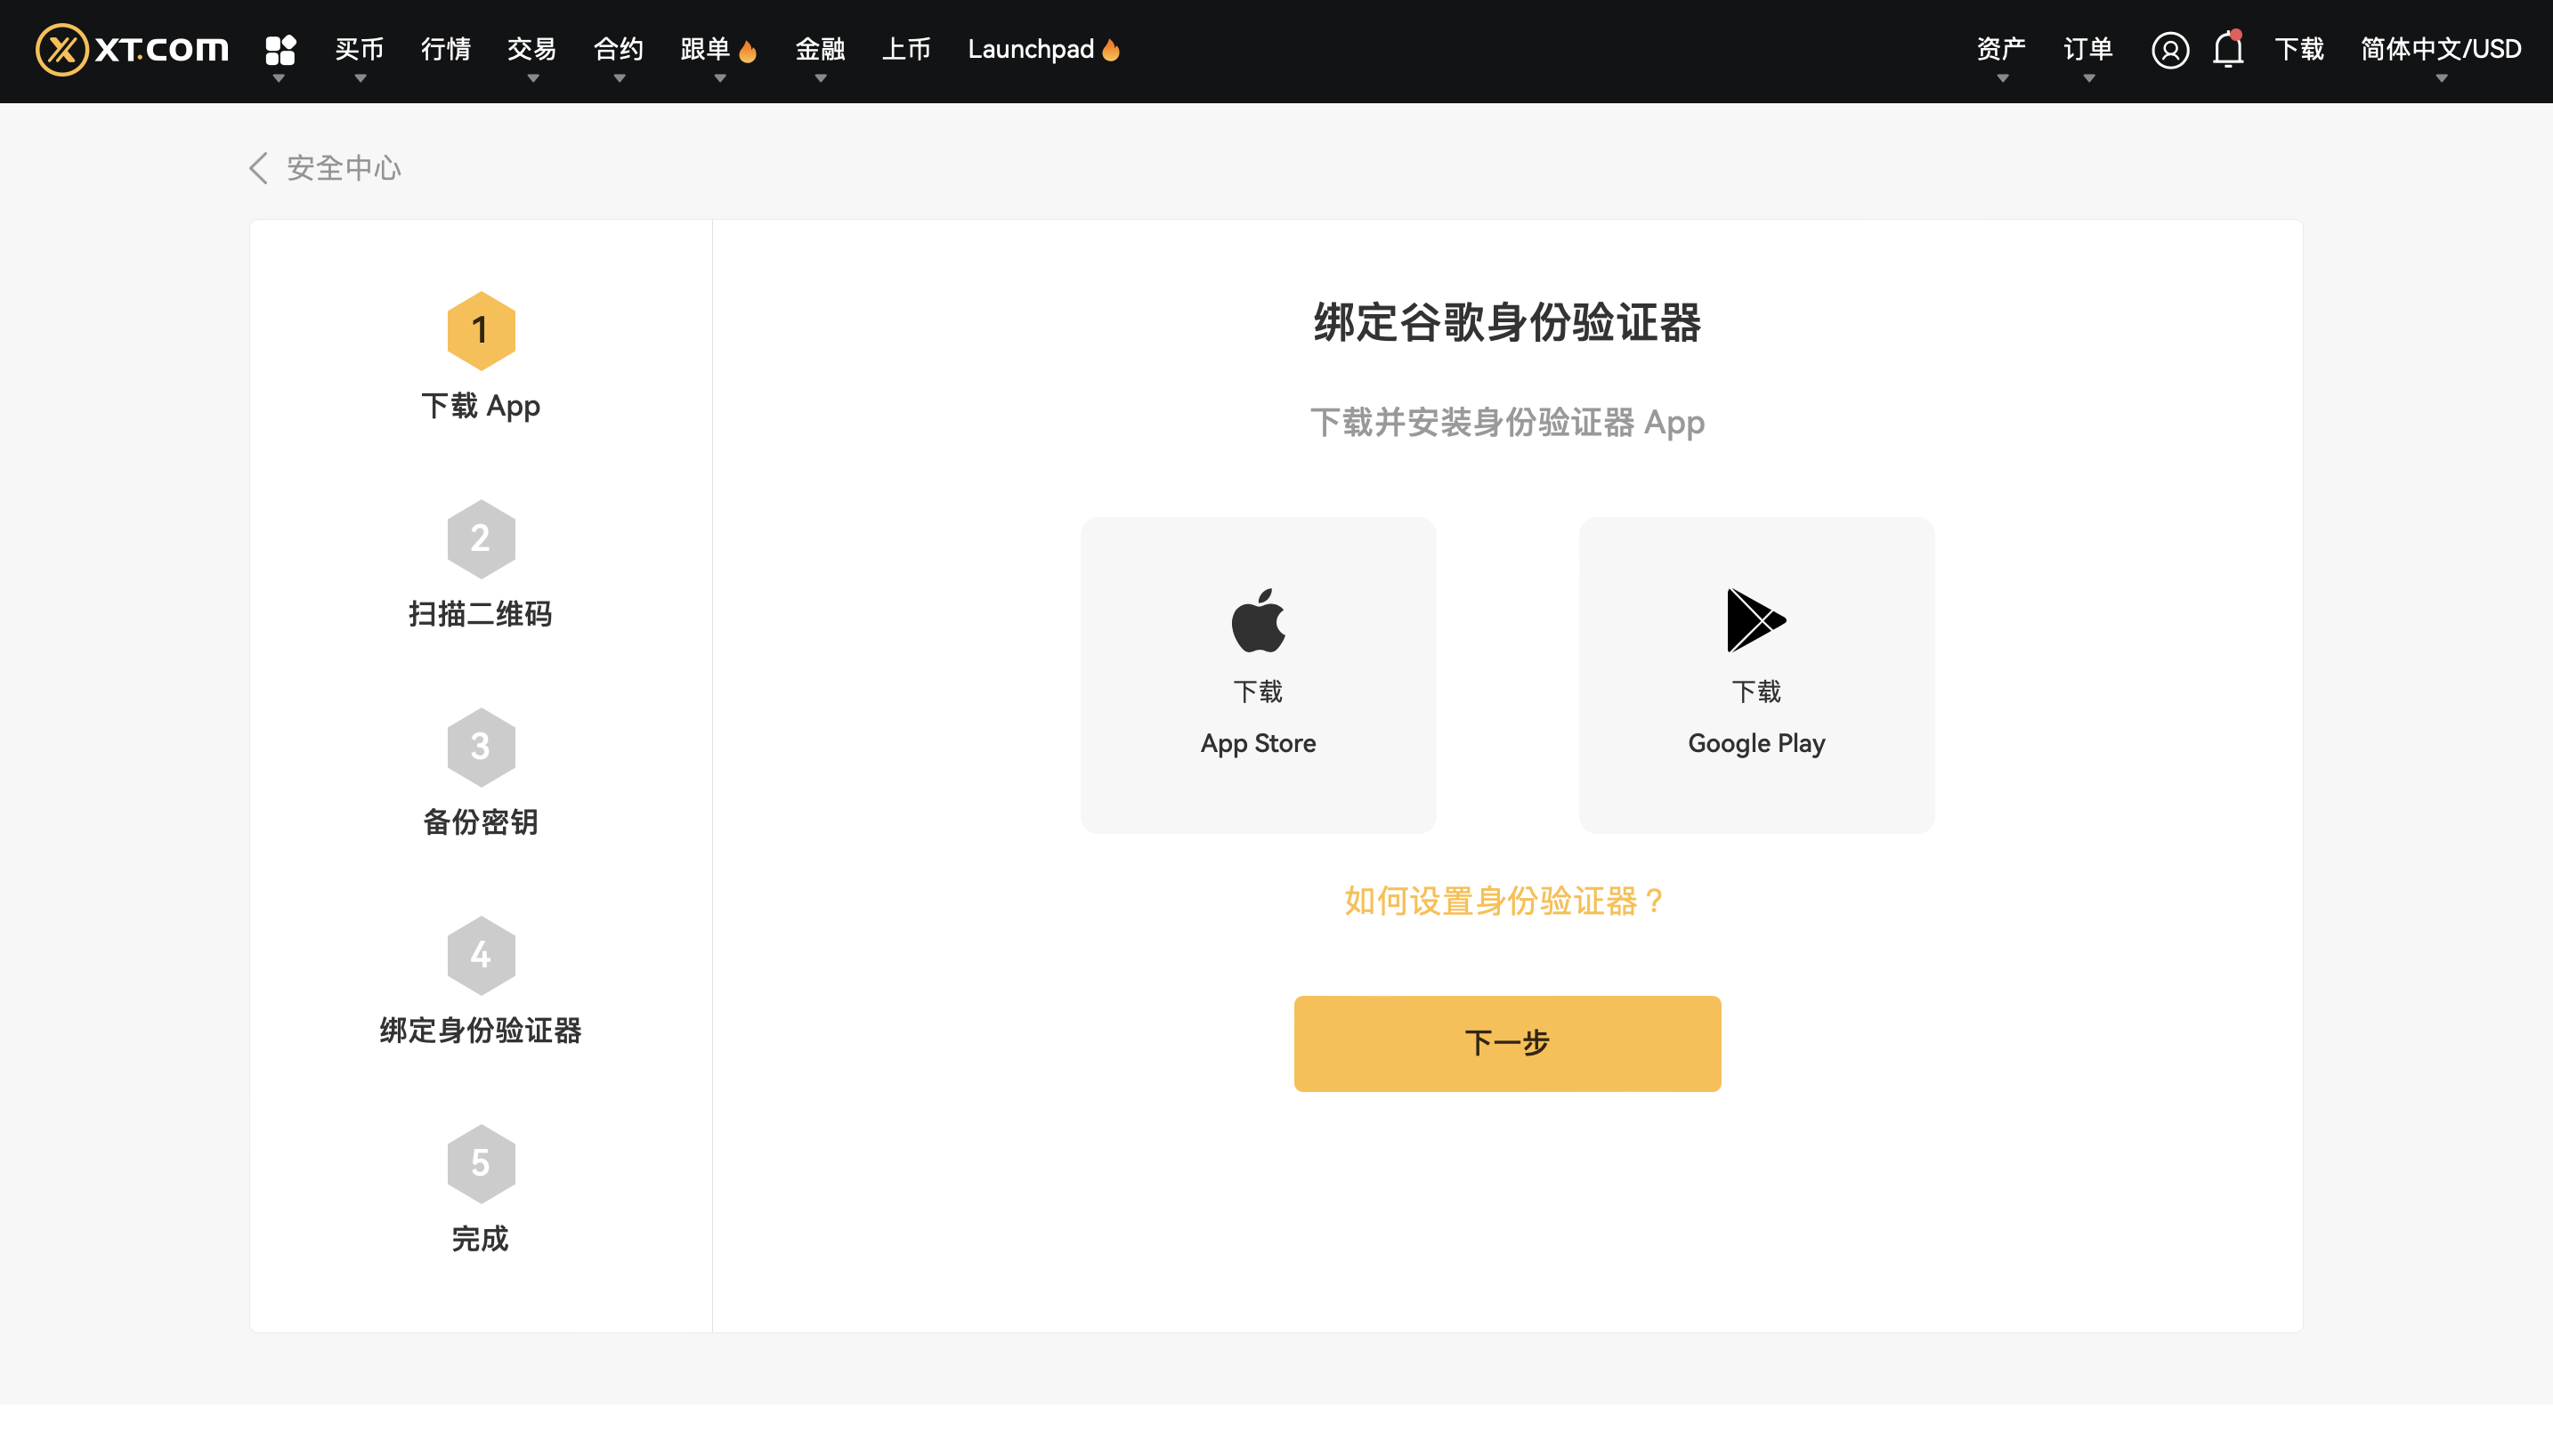Select step 4 hexagon 绑定身份验证器
This screenshot has width=2553, height=1456.
(x=481, y=955)
